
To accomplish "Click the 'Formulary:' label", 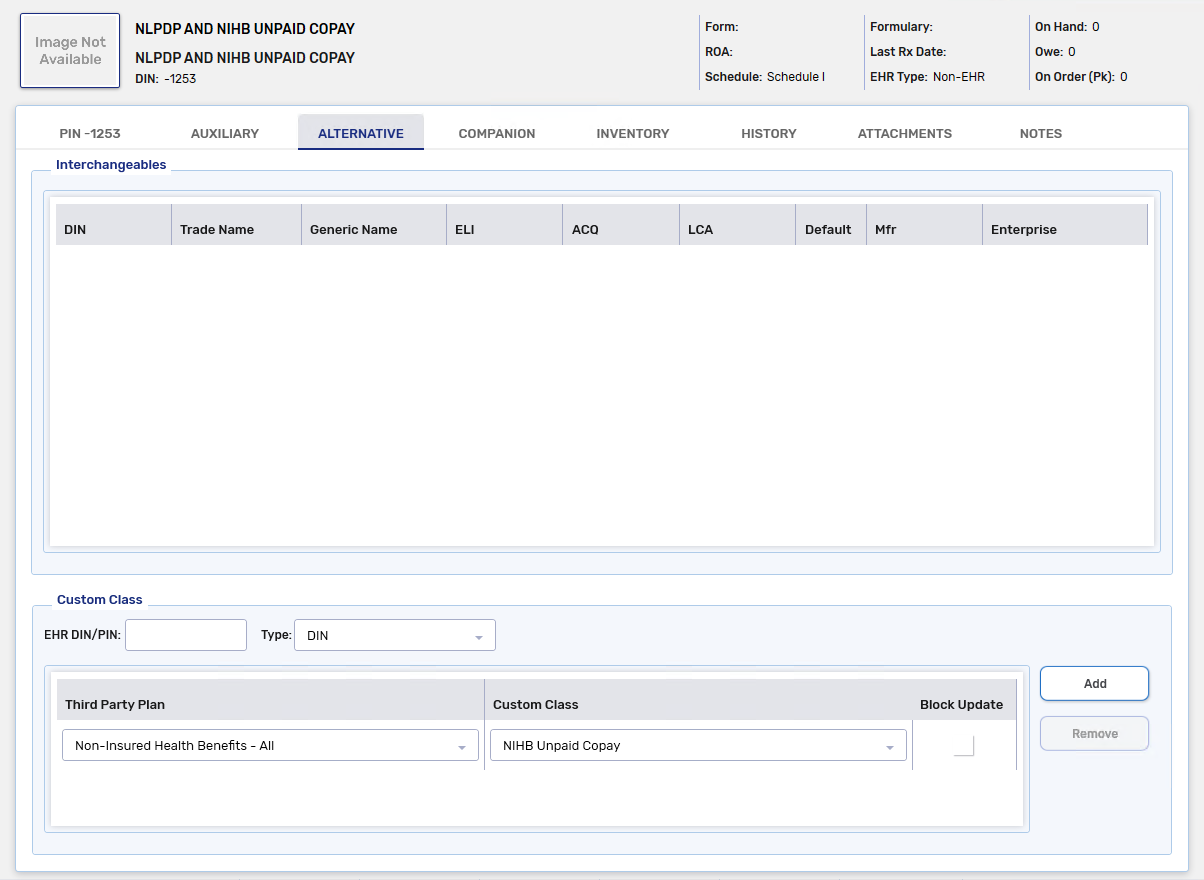I will 901,27.
